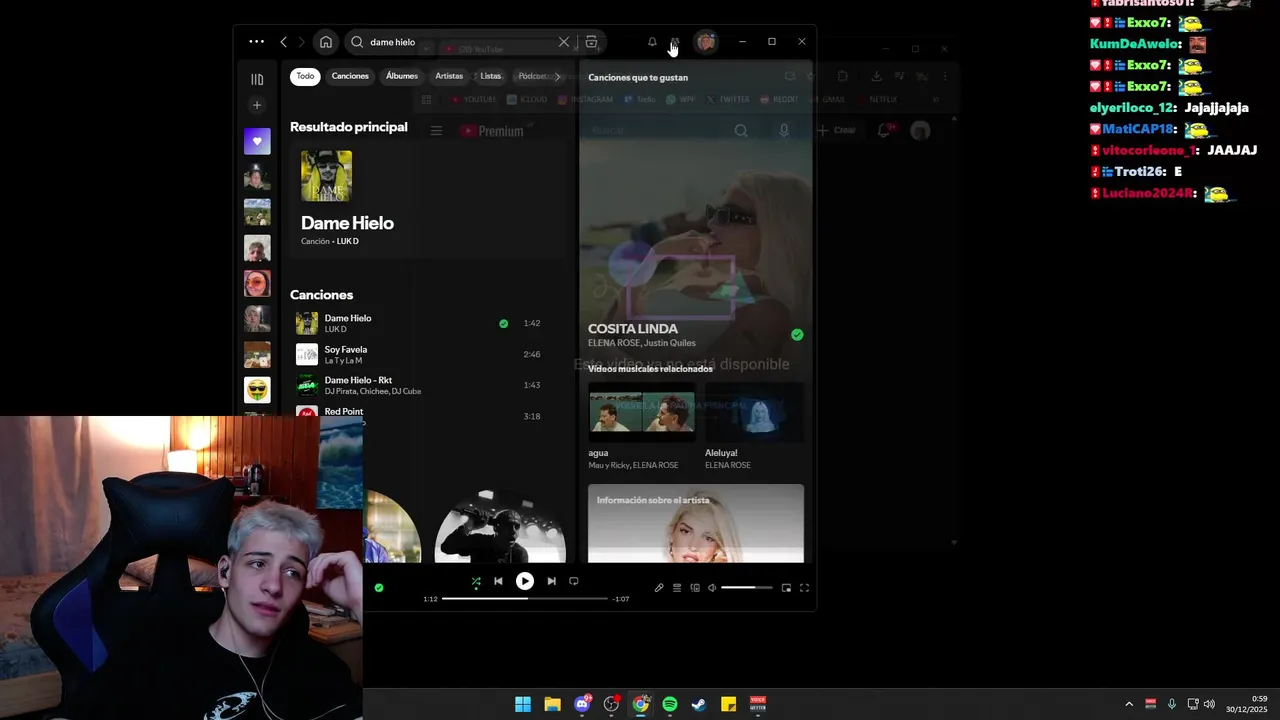Viewport: 1280px width, 720px height.
Task: Select the 'Todo' filter chip
Action: 305,76
